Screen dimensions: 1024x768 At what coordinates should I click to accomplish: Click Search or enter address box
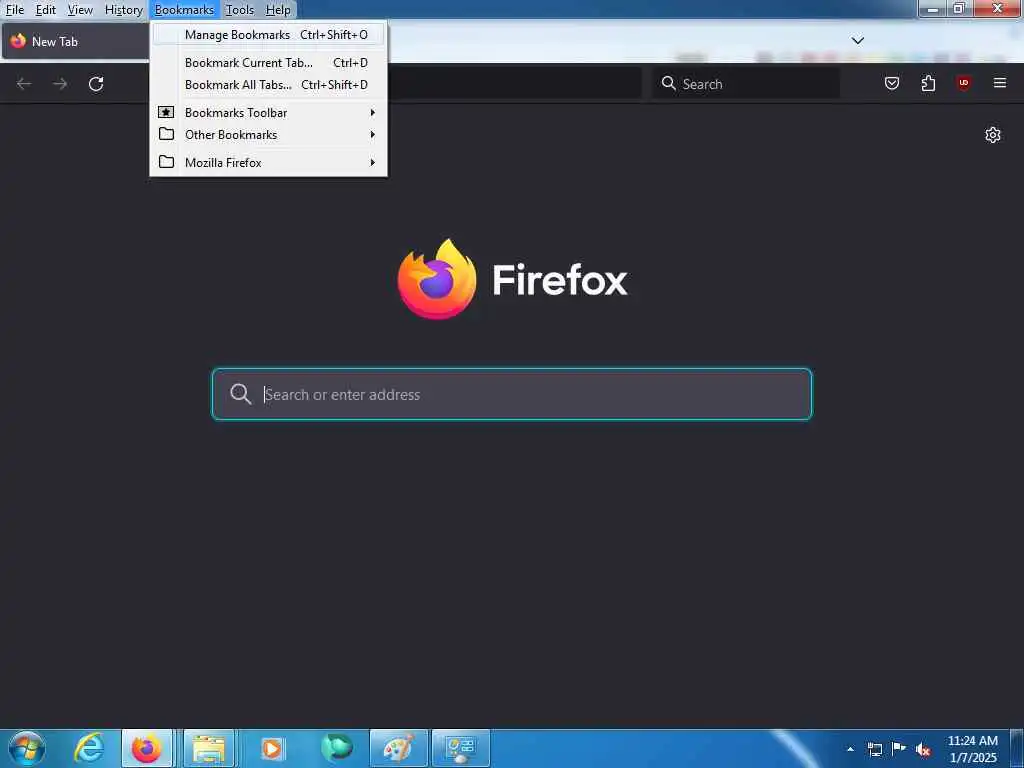[x=512, y=394]
